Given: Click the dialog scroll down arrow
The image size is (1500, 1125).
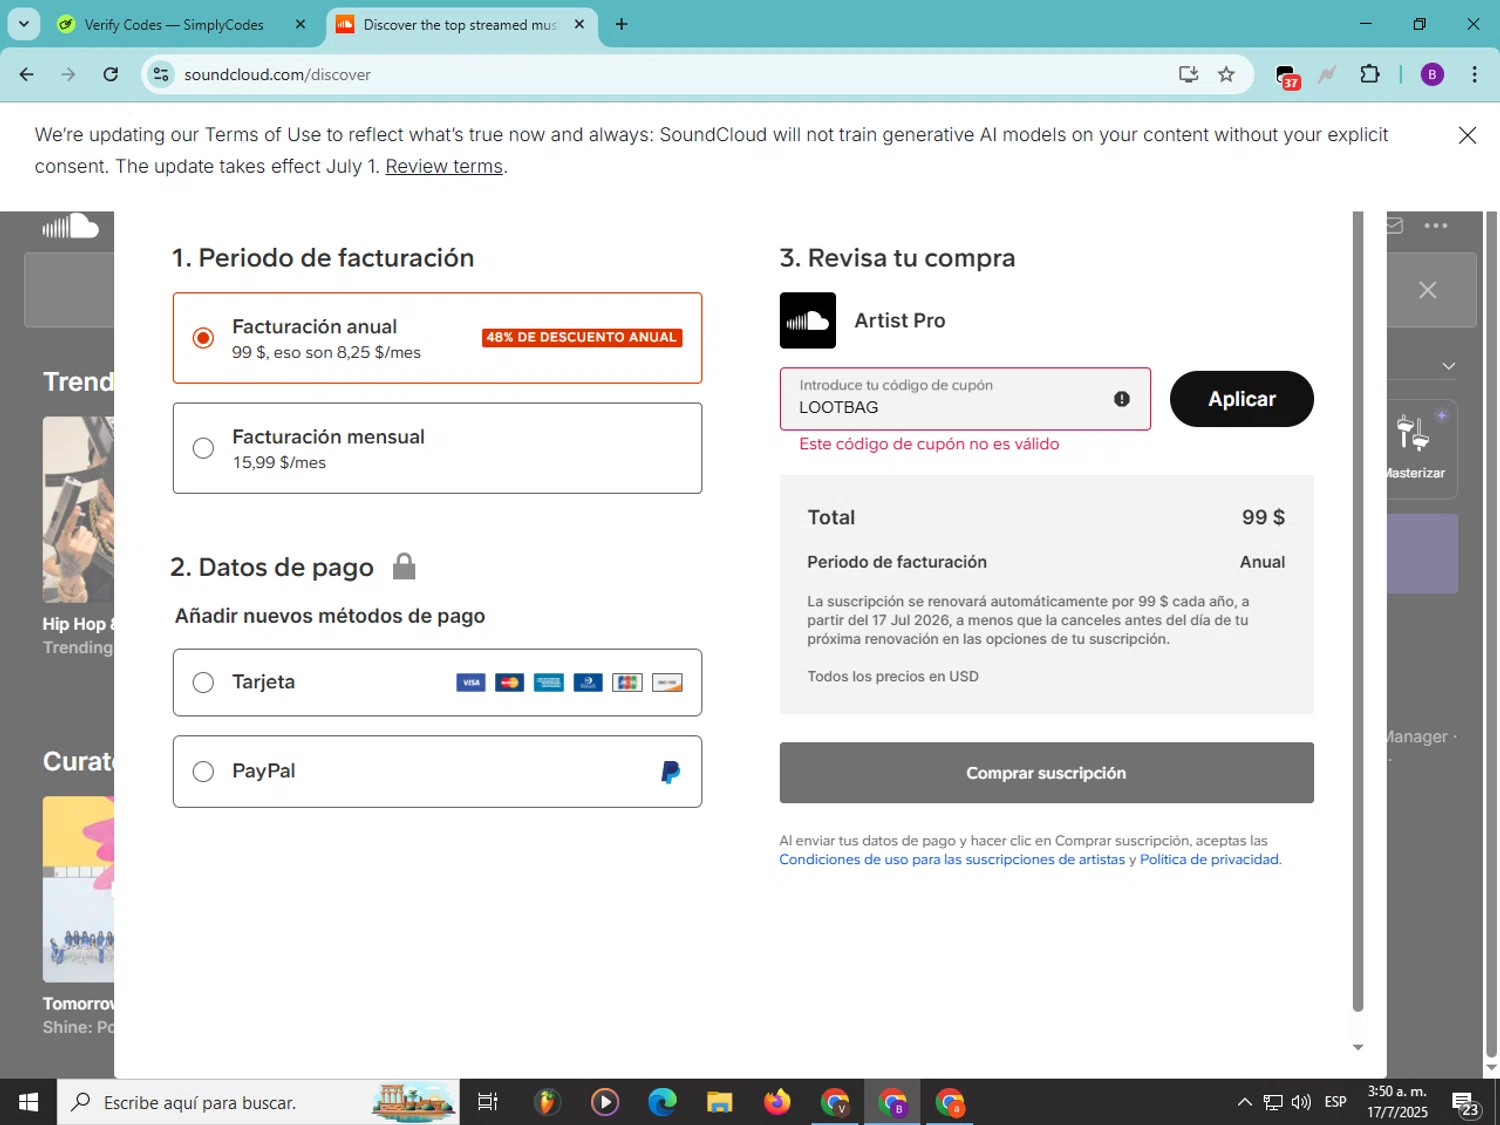Looking at the screenshot, I should tap(1357, 1047).
